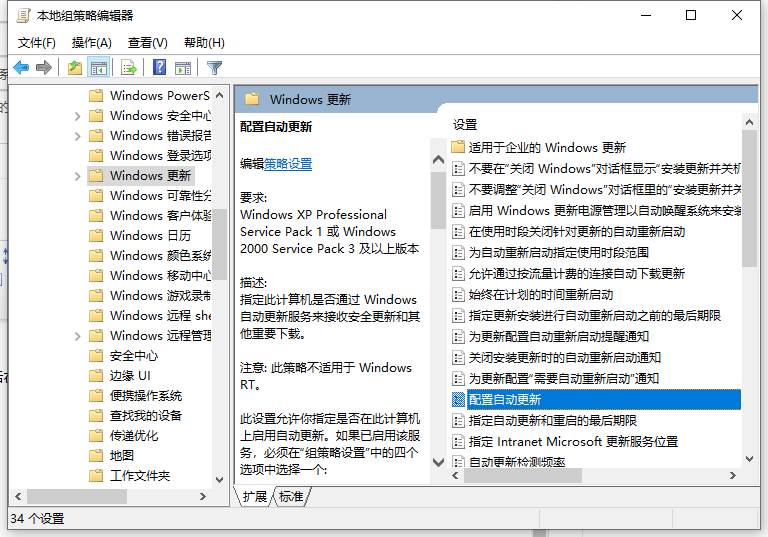Open Help via the question mark icon
The image size is (768, 537).
159,68
